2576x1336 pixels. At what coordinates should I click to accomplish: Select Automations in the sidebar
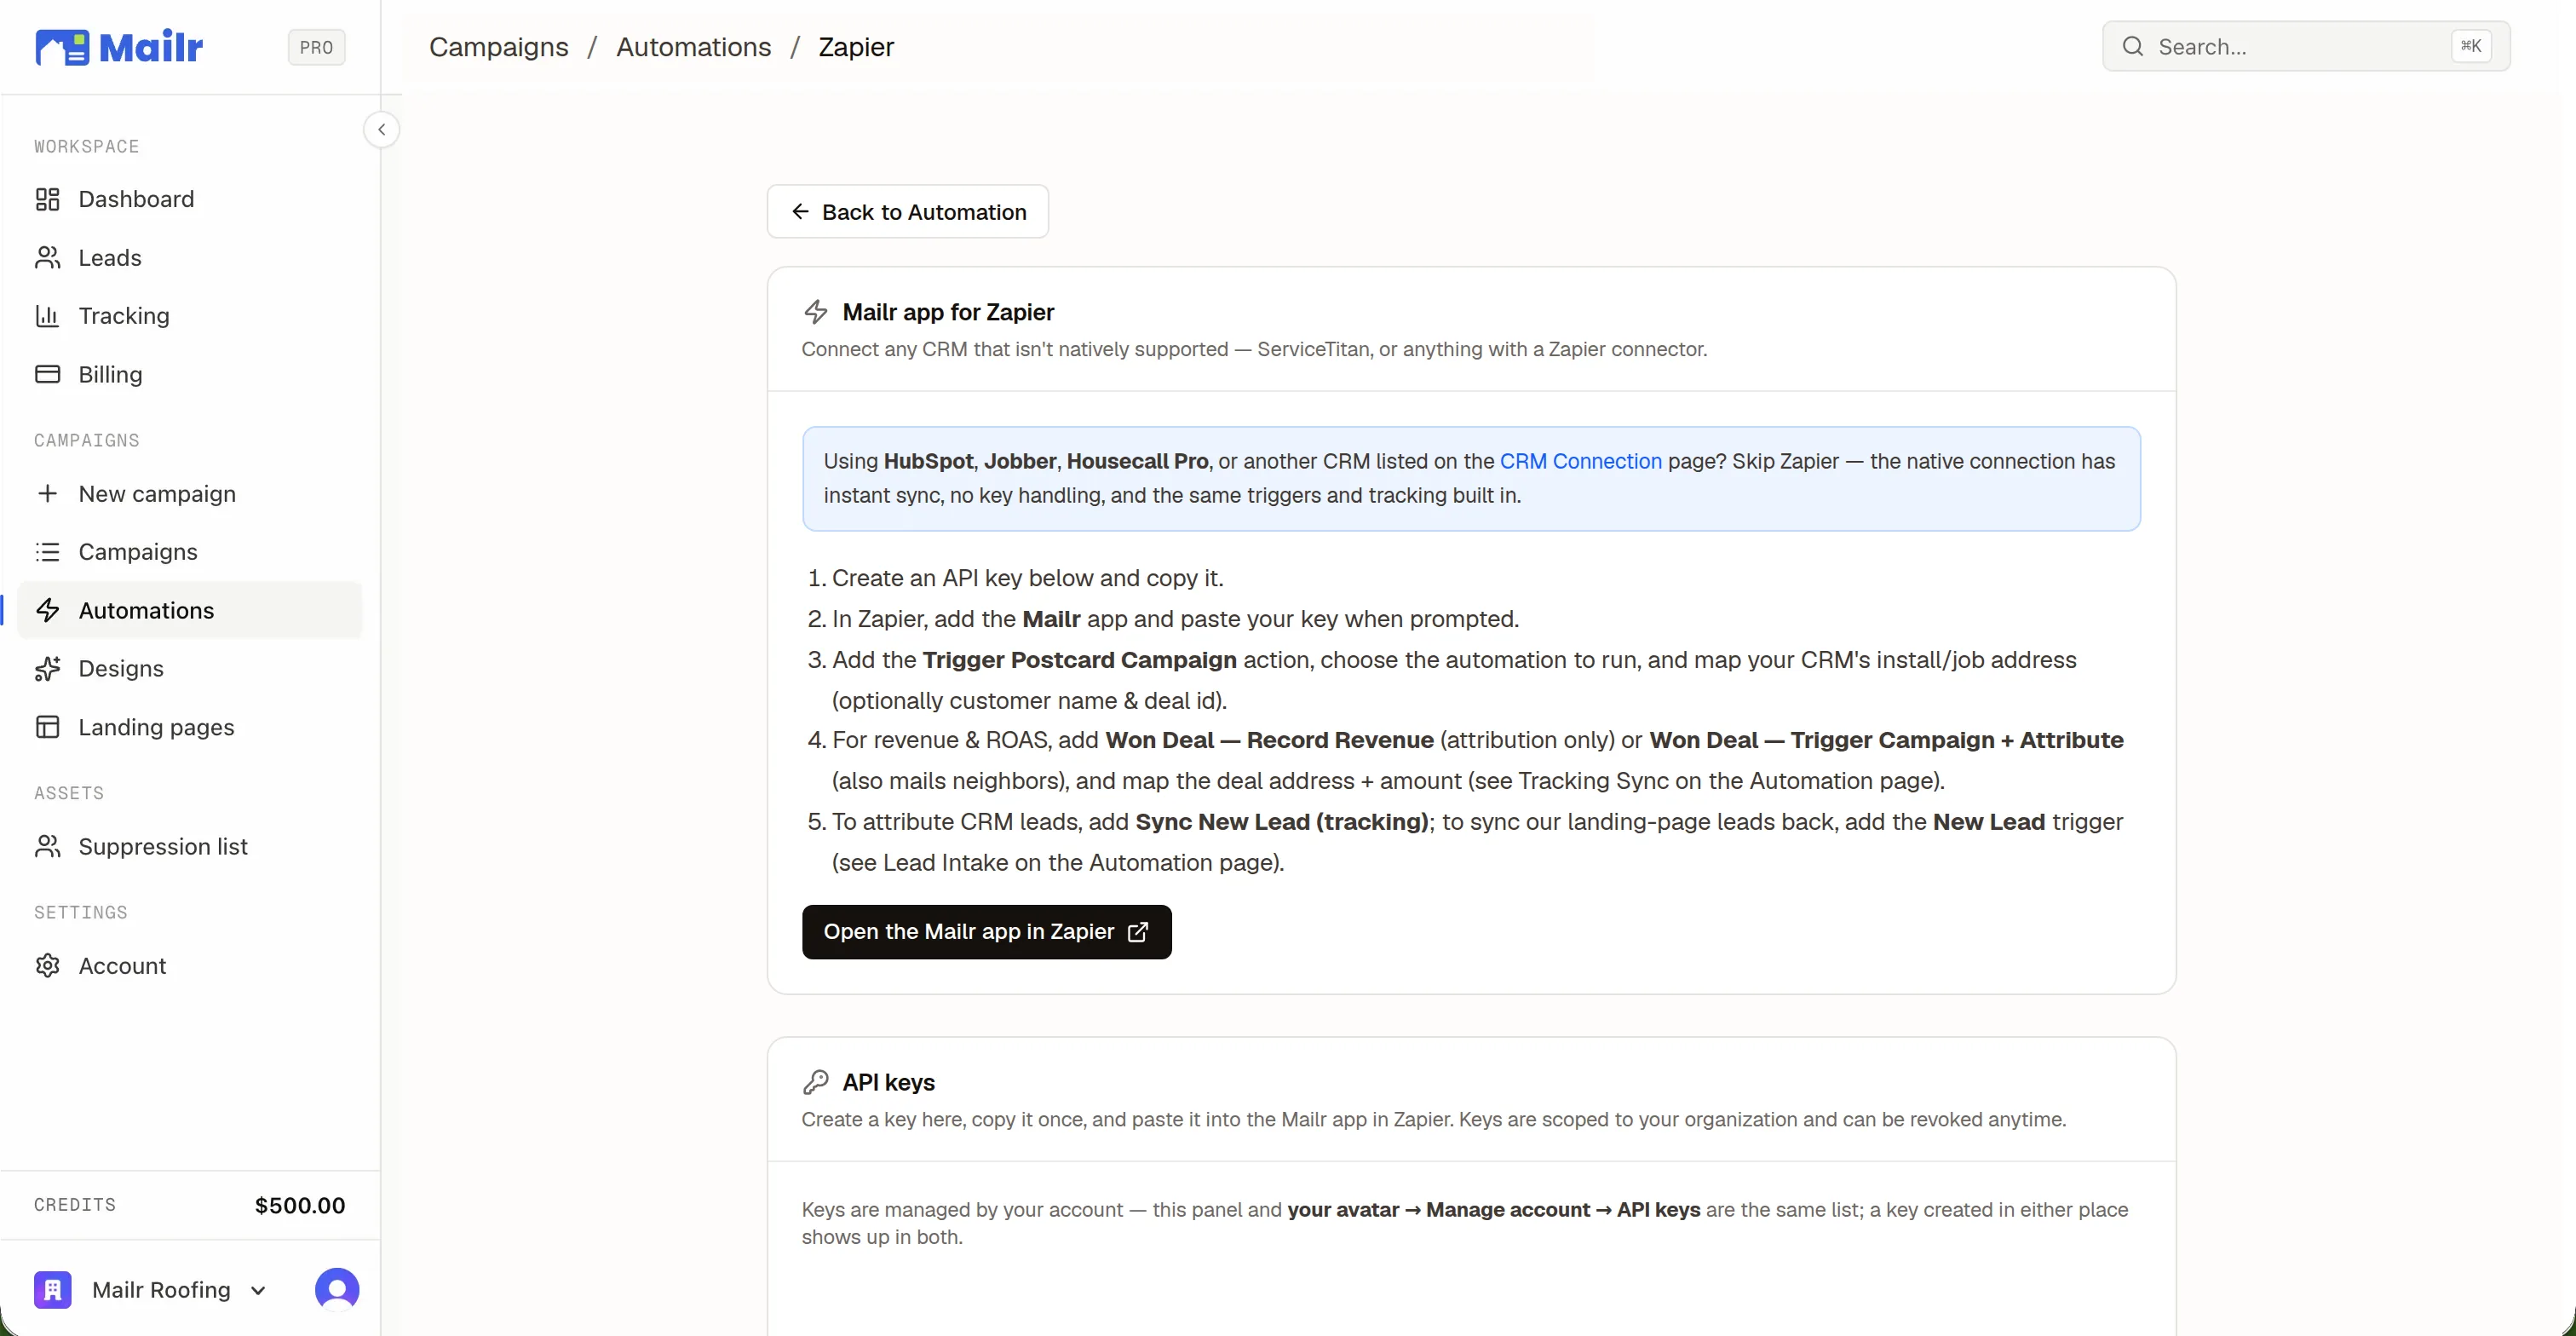pos(189,610)
